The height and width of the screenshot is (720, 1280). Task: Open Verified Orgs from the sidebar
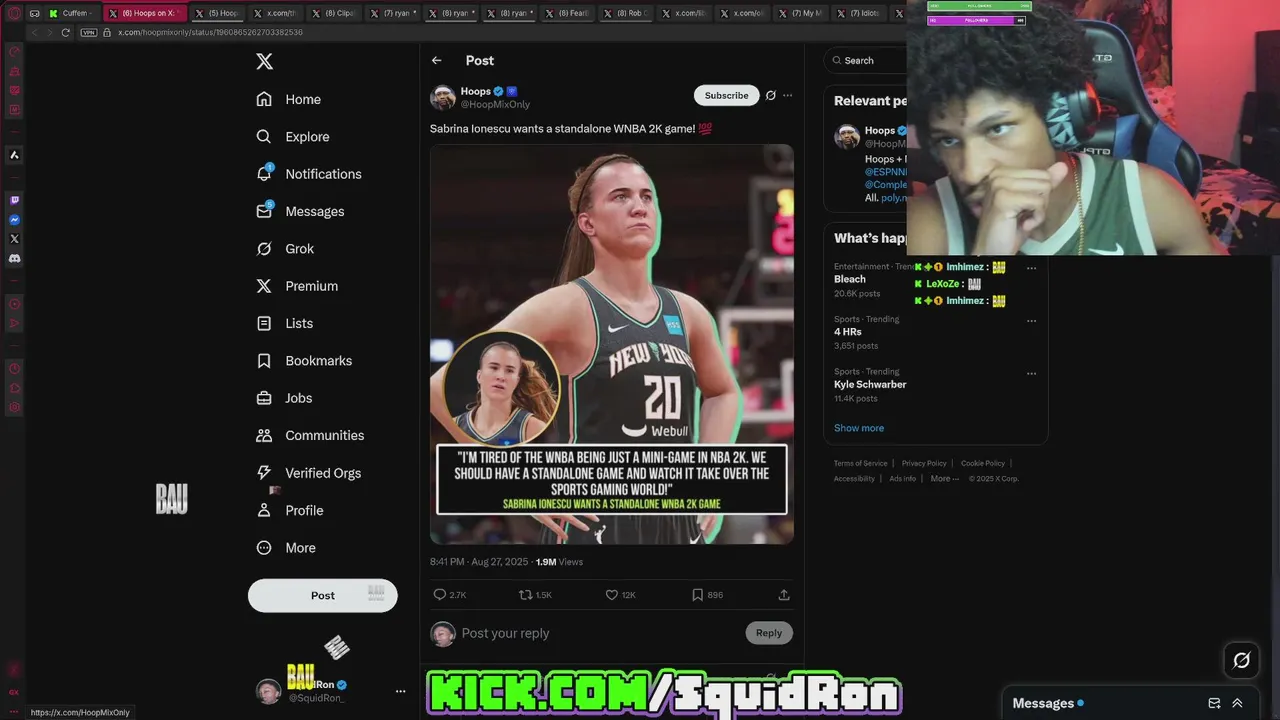pos(308,473)
